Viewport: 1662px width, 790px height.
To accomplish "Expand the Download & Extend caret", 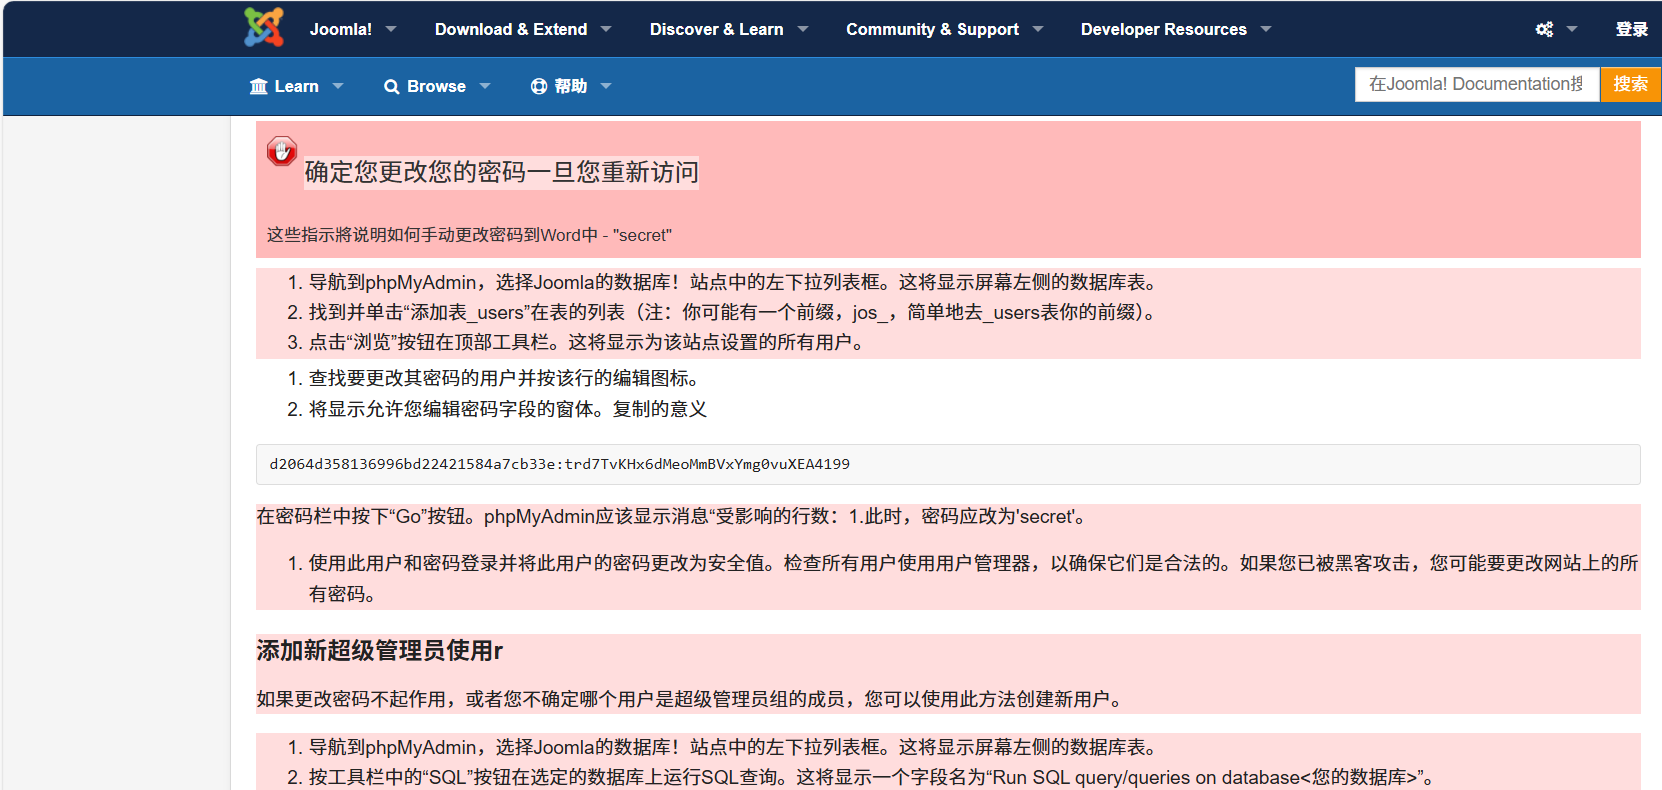I will point(606,29).
